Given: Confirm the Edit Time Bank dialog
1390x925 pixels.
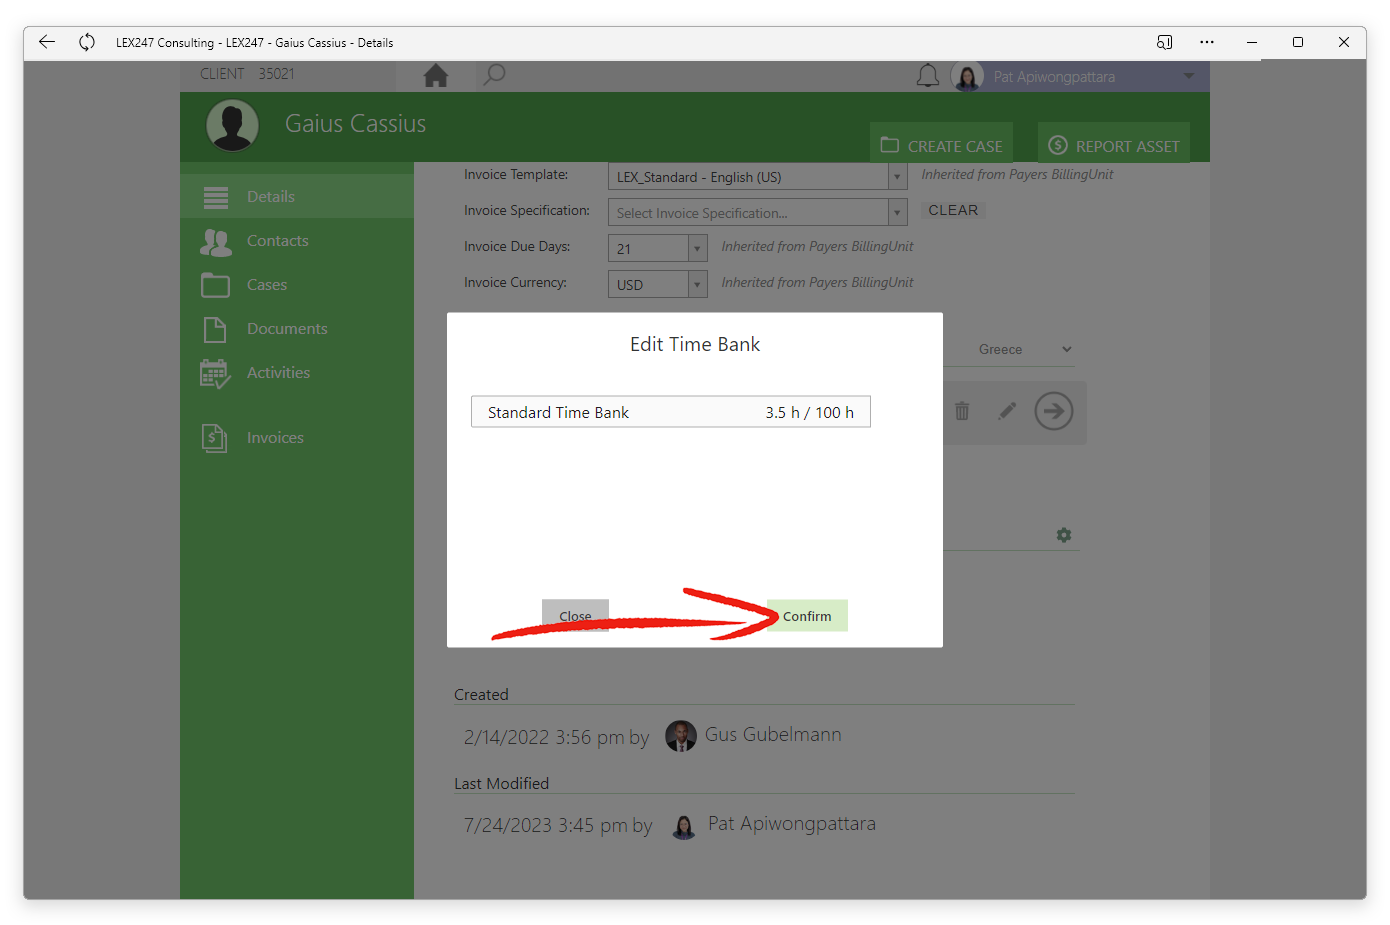Looking at the screenshot, I should pos(807,616).
